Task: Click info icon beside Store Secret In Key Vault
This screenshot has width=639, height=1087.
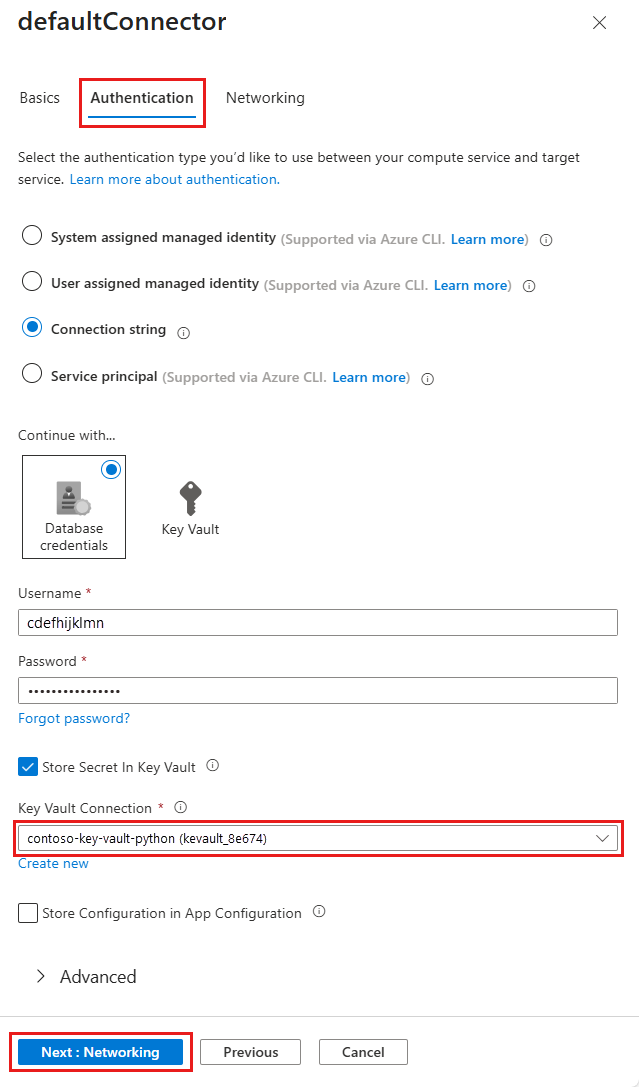Action: [212, 767]
